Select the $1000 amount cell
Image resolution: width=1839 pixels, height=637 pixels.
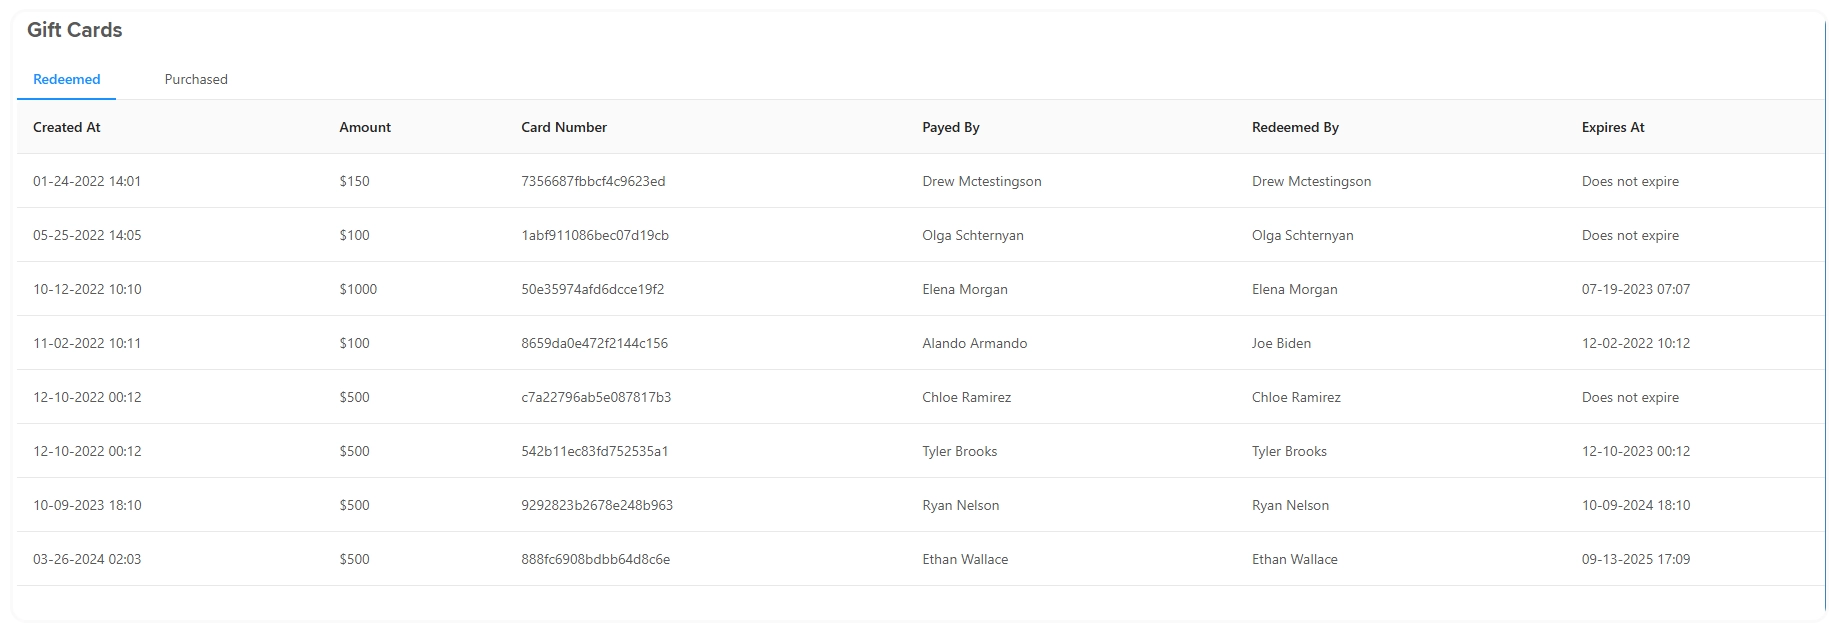(x=358, y=289)
